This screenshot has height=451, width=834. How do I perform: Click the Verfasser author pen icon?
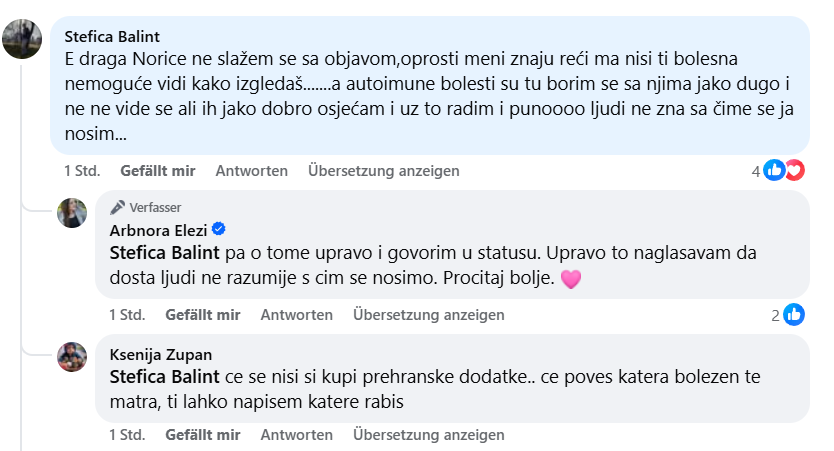pyautogui.click(x=117, y=208)
